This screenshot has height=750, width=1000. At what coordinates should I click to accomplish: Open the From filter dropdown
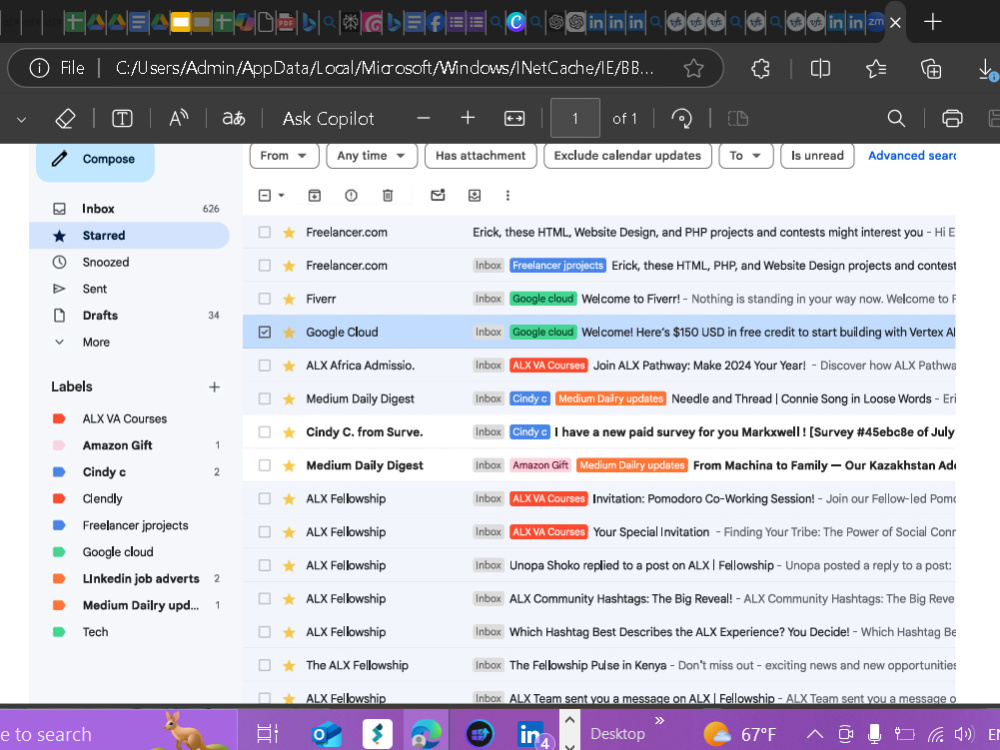(x=284, y=156)
